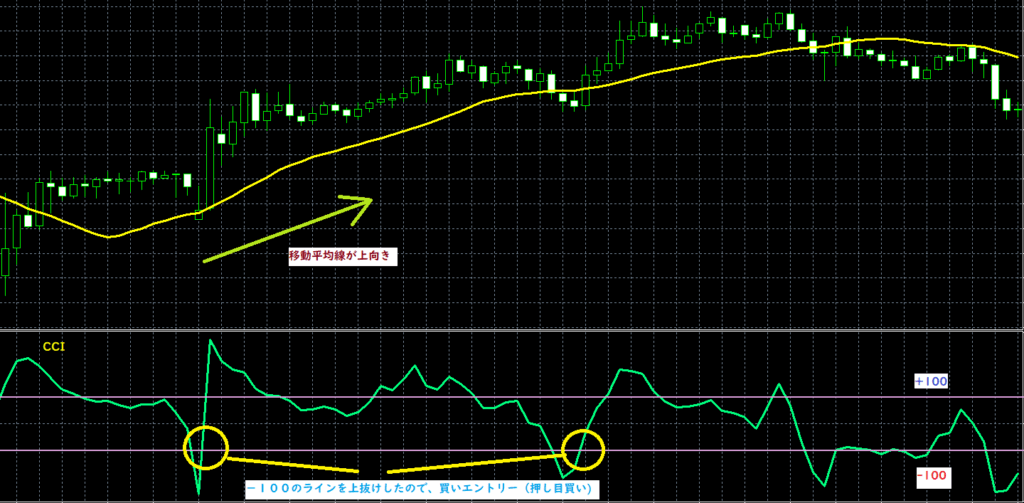Click the first candlestick at the chart's left edge
The image size is (1024, 503).
pos(5,262)
